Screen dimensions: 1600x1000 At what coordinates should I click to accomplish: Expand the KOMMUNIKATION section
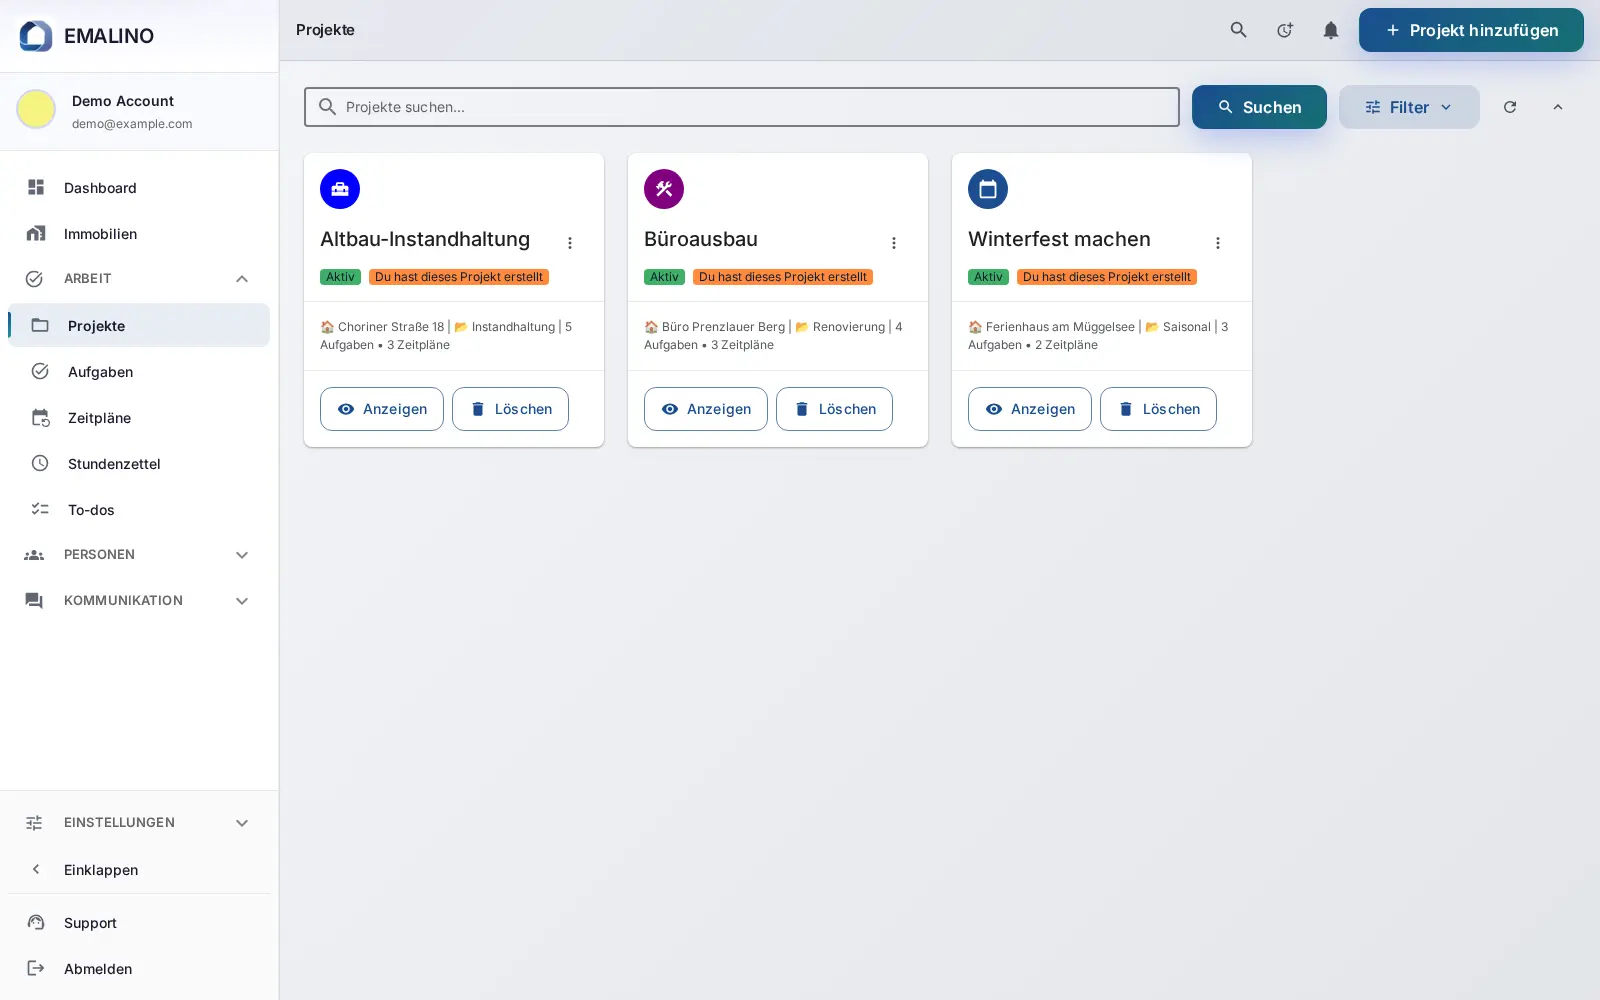pos(139,601)
